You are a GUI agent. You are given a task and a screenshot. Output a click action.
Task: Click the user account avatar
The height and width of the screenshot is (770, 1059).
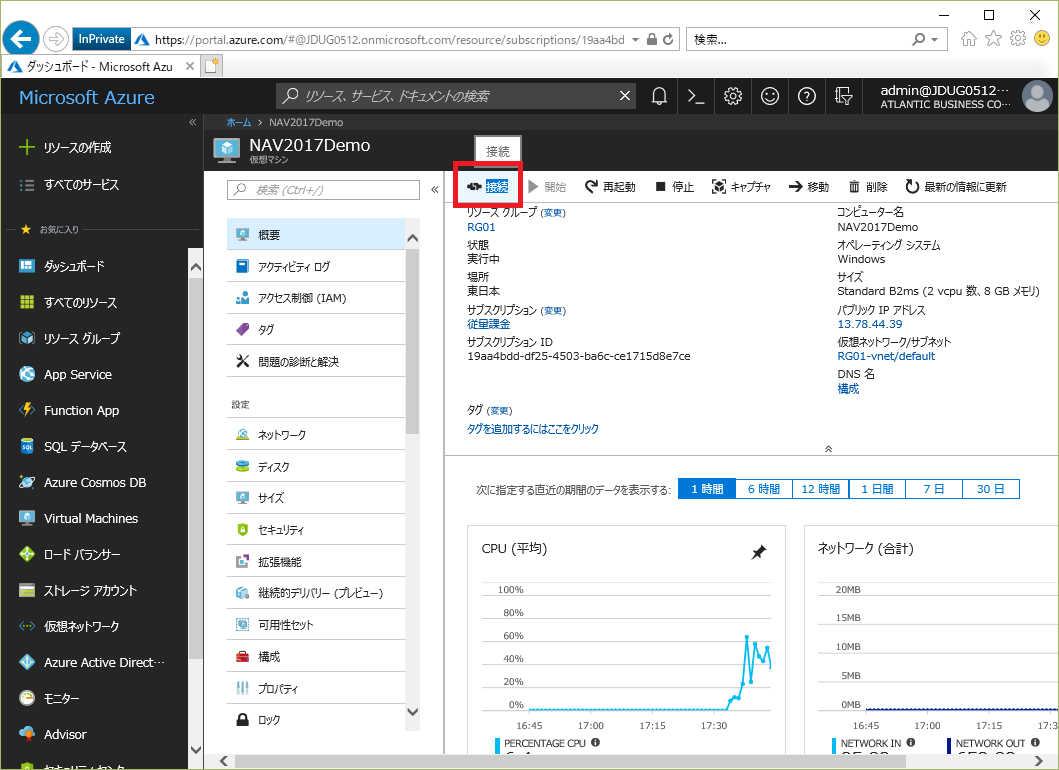[1037, 97]
